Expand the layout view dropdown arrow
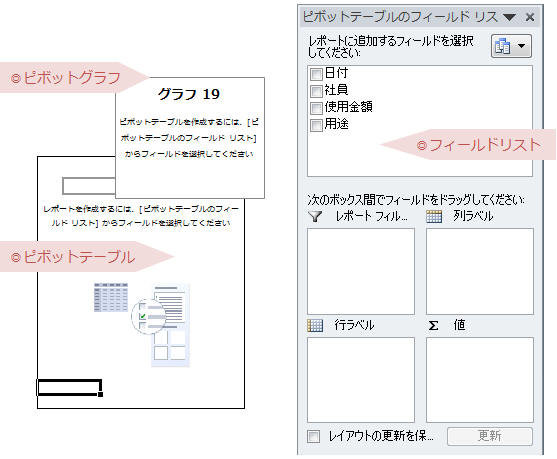This screenshot has height=459, width=557. point(521,46)
